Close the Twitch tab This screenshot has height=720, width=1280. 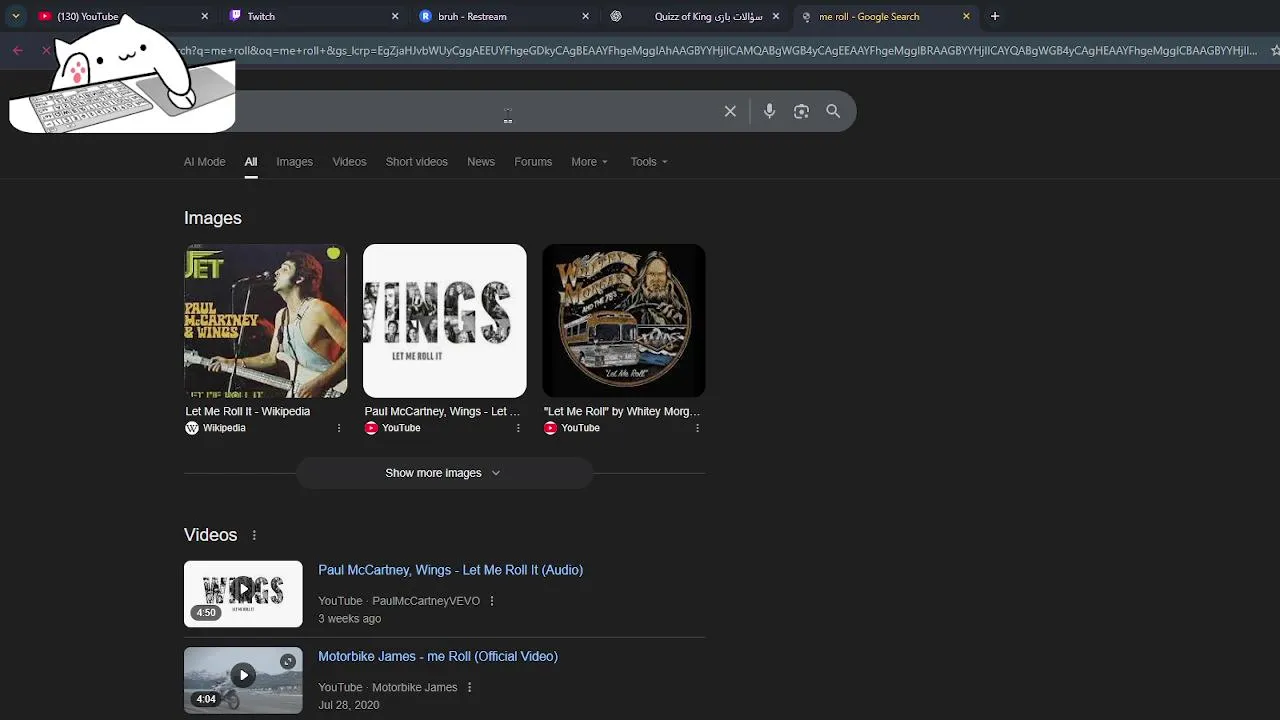tap(395, 16)
